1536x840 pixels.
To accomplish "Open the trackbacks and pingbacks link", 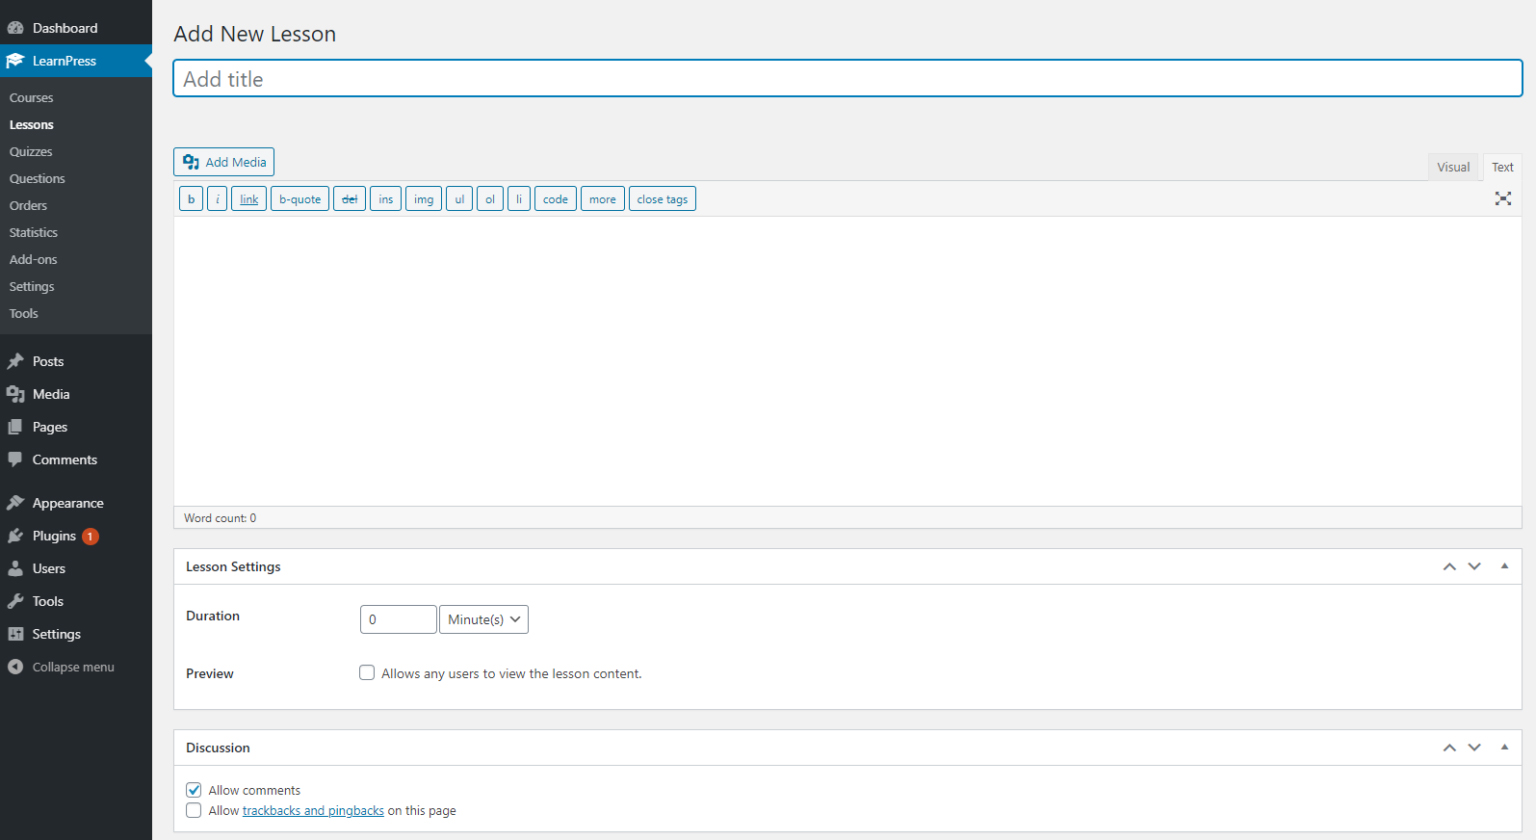I will tap(313, 811).
